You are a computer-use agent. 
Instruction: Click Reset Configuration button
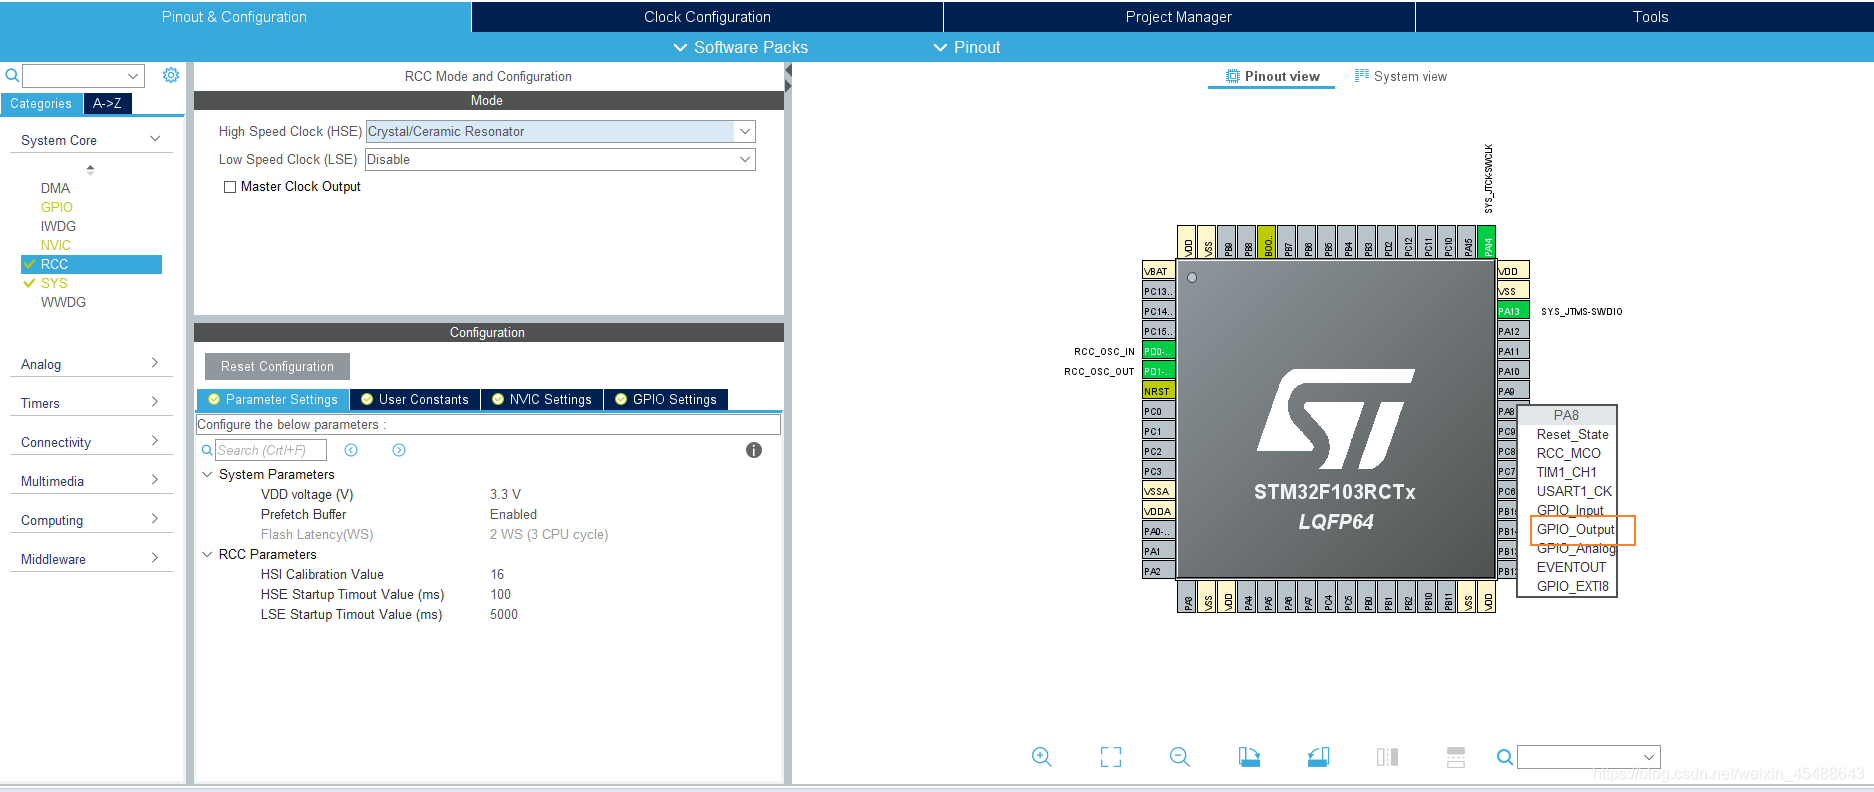pos(277,366)
